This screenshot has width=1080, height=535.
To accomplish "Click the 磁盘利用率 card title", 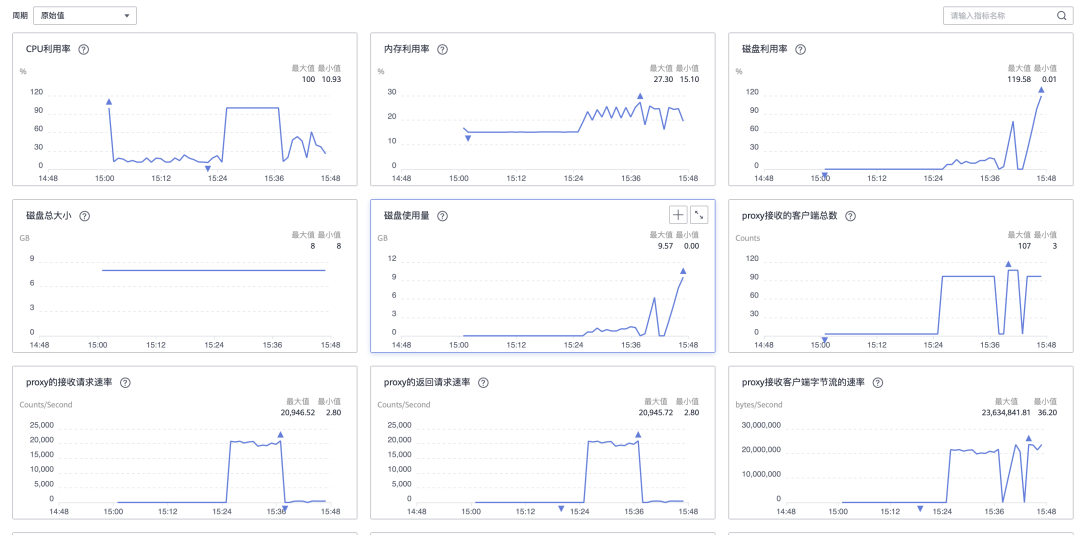I will point(765,50).
